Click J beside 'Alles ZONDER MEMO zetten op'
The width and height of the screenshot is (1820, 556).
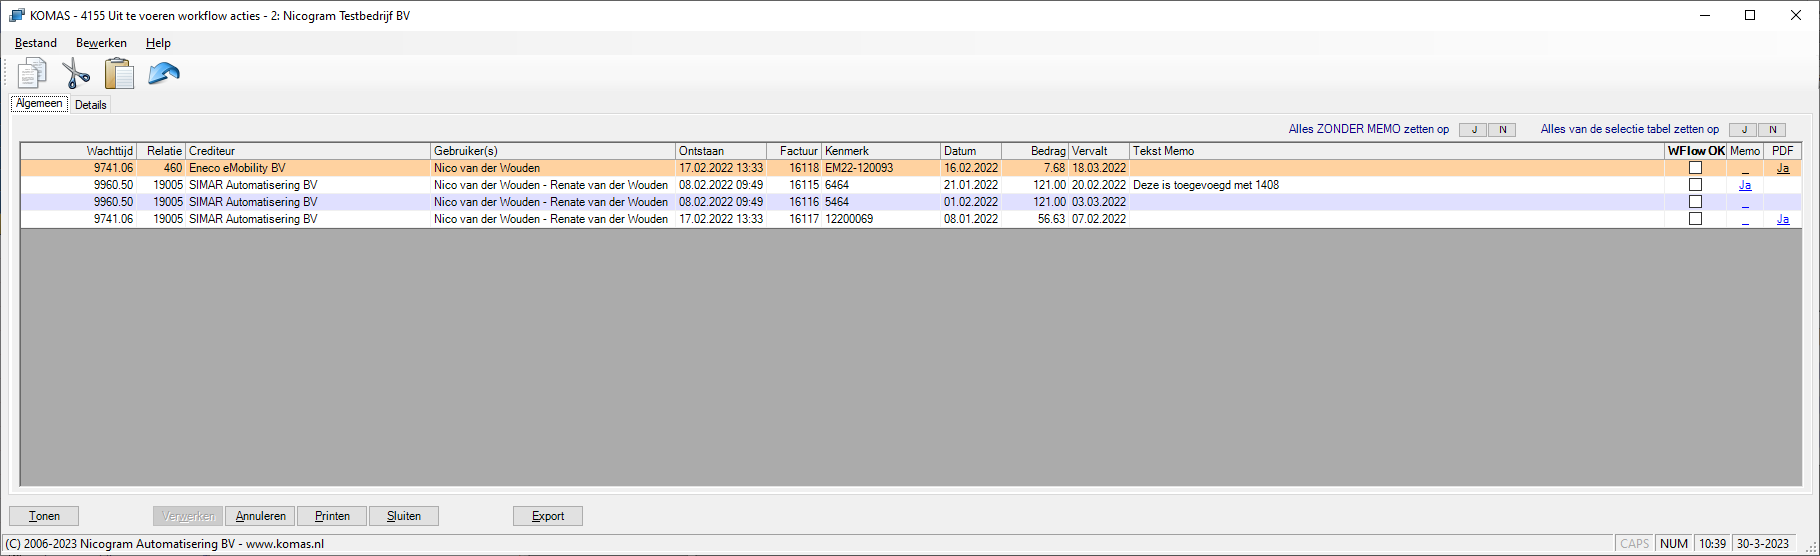coord(1473,130)
